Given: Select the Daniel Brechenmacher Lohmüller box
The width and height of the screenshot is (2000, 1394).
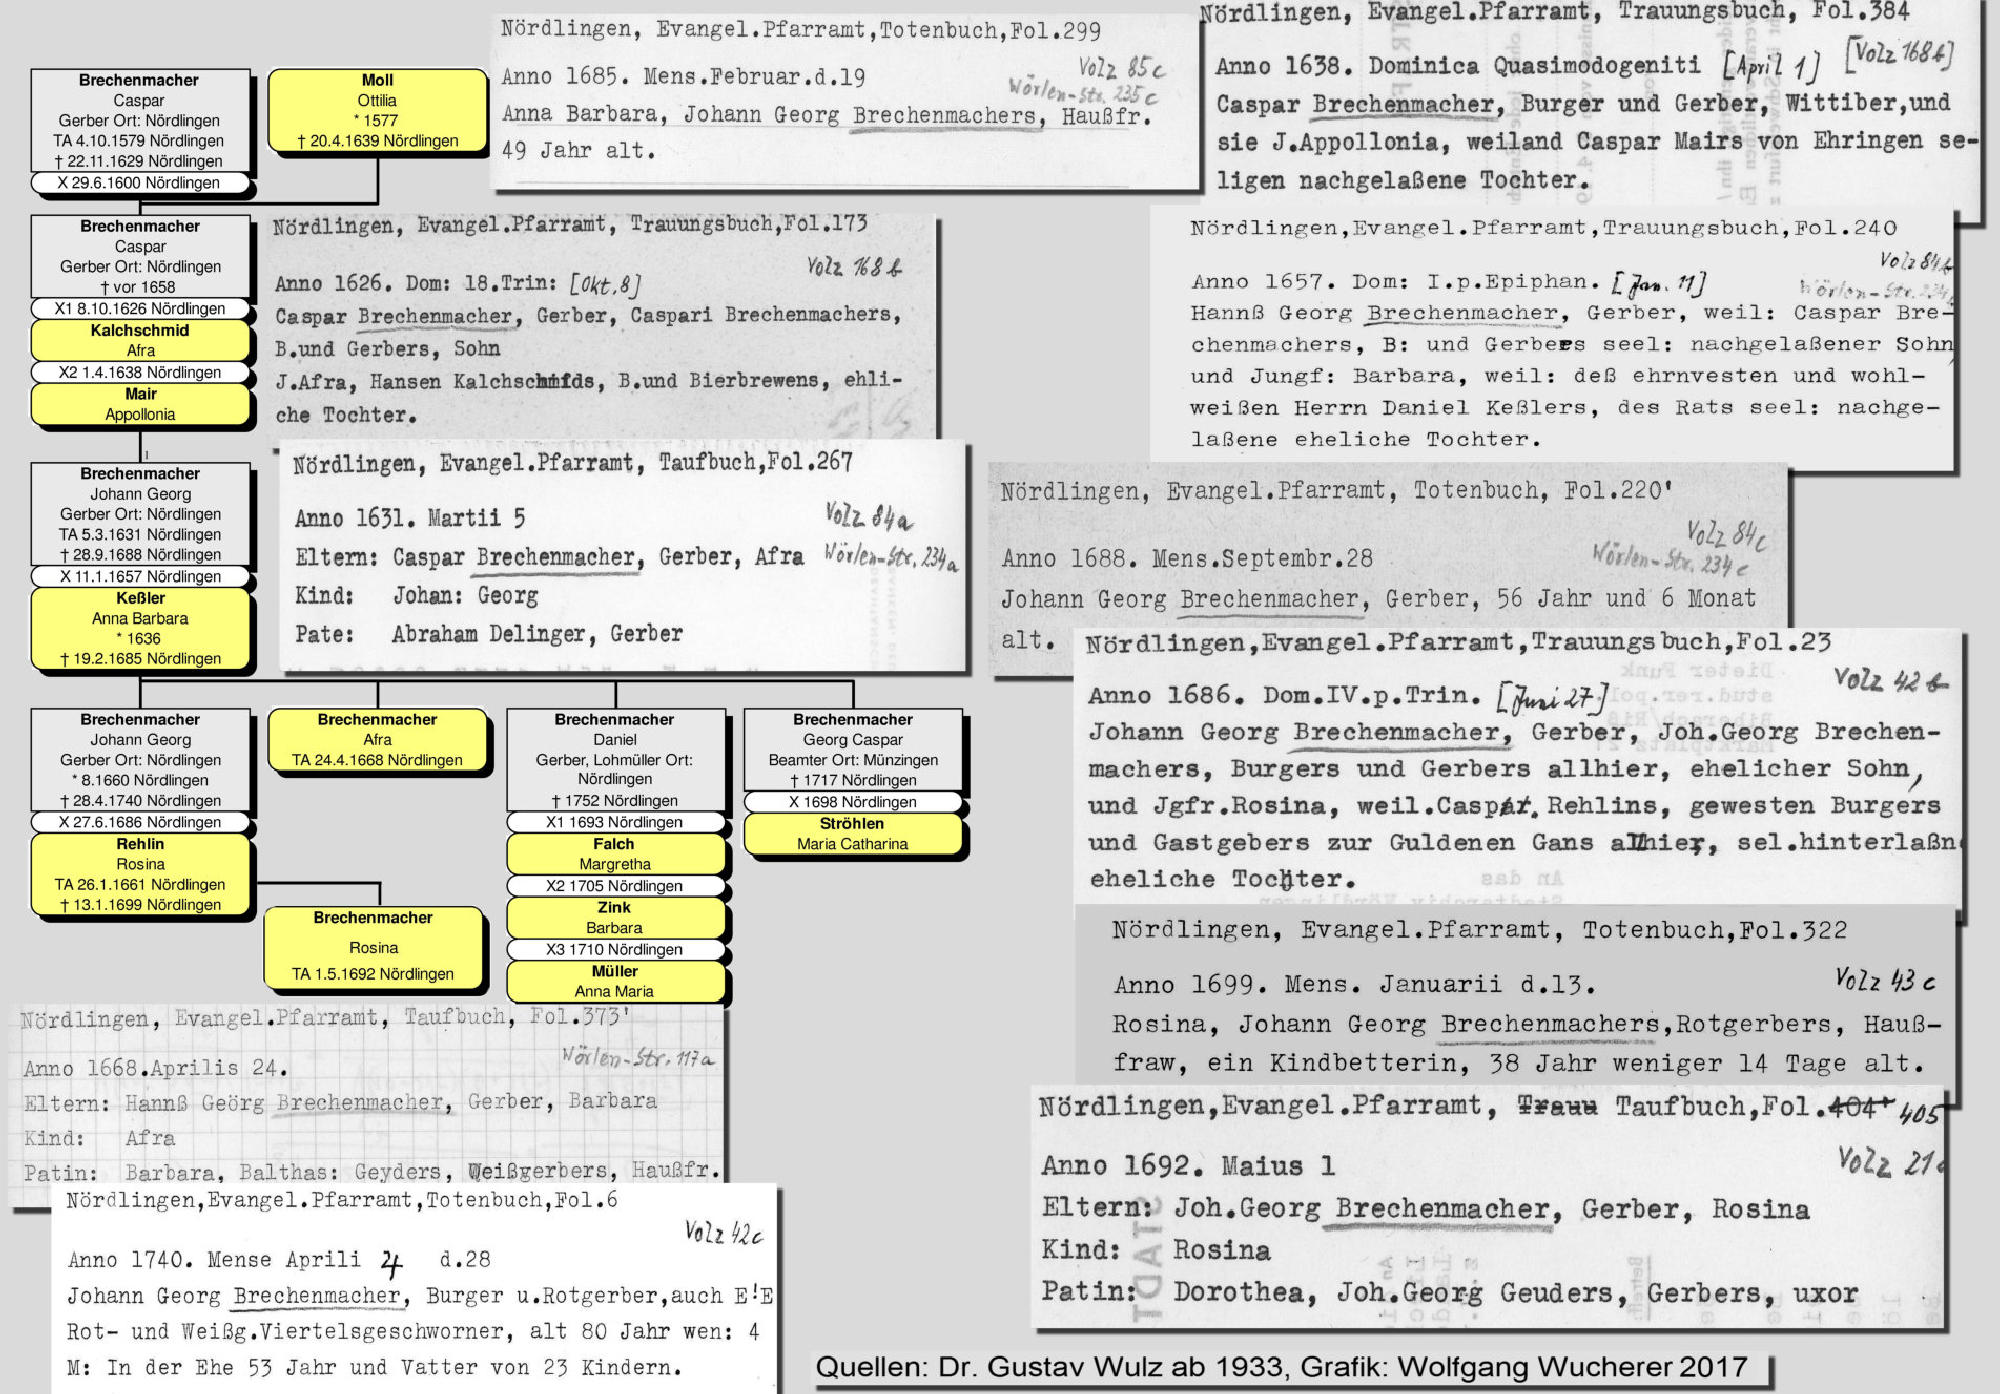Looking at the screenshot, I should click(614, 759).
